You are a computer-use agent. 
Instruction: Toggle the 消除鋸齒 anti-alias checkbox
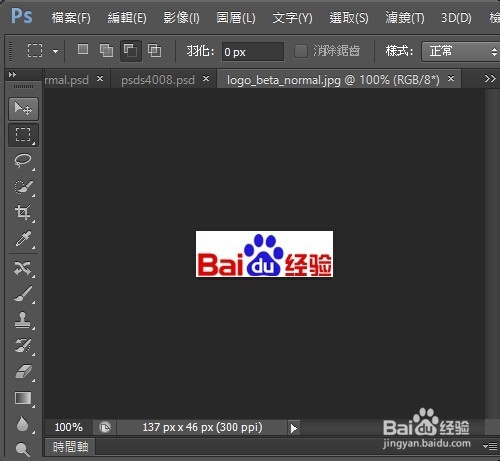(x=301, y=51)
